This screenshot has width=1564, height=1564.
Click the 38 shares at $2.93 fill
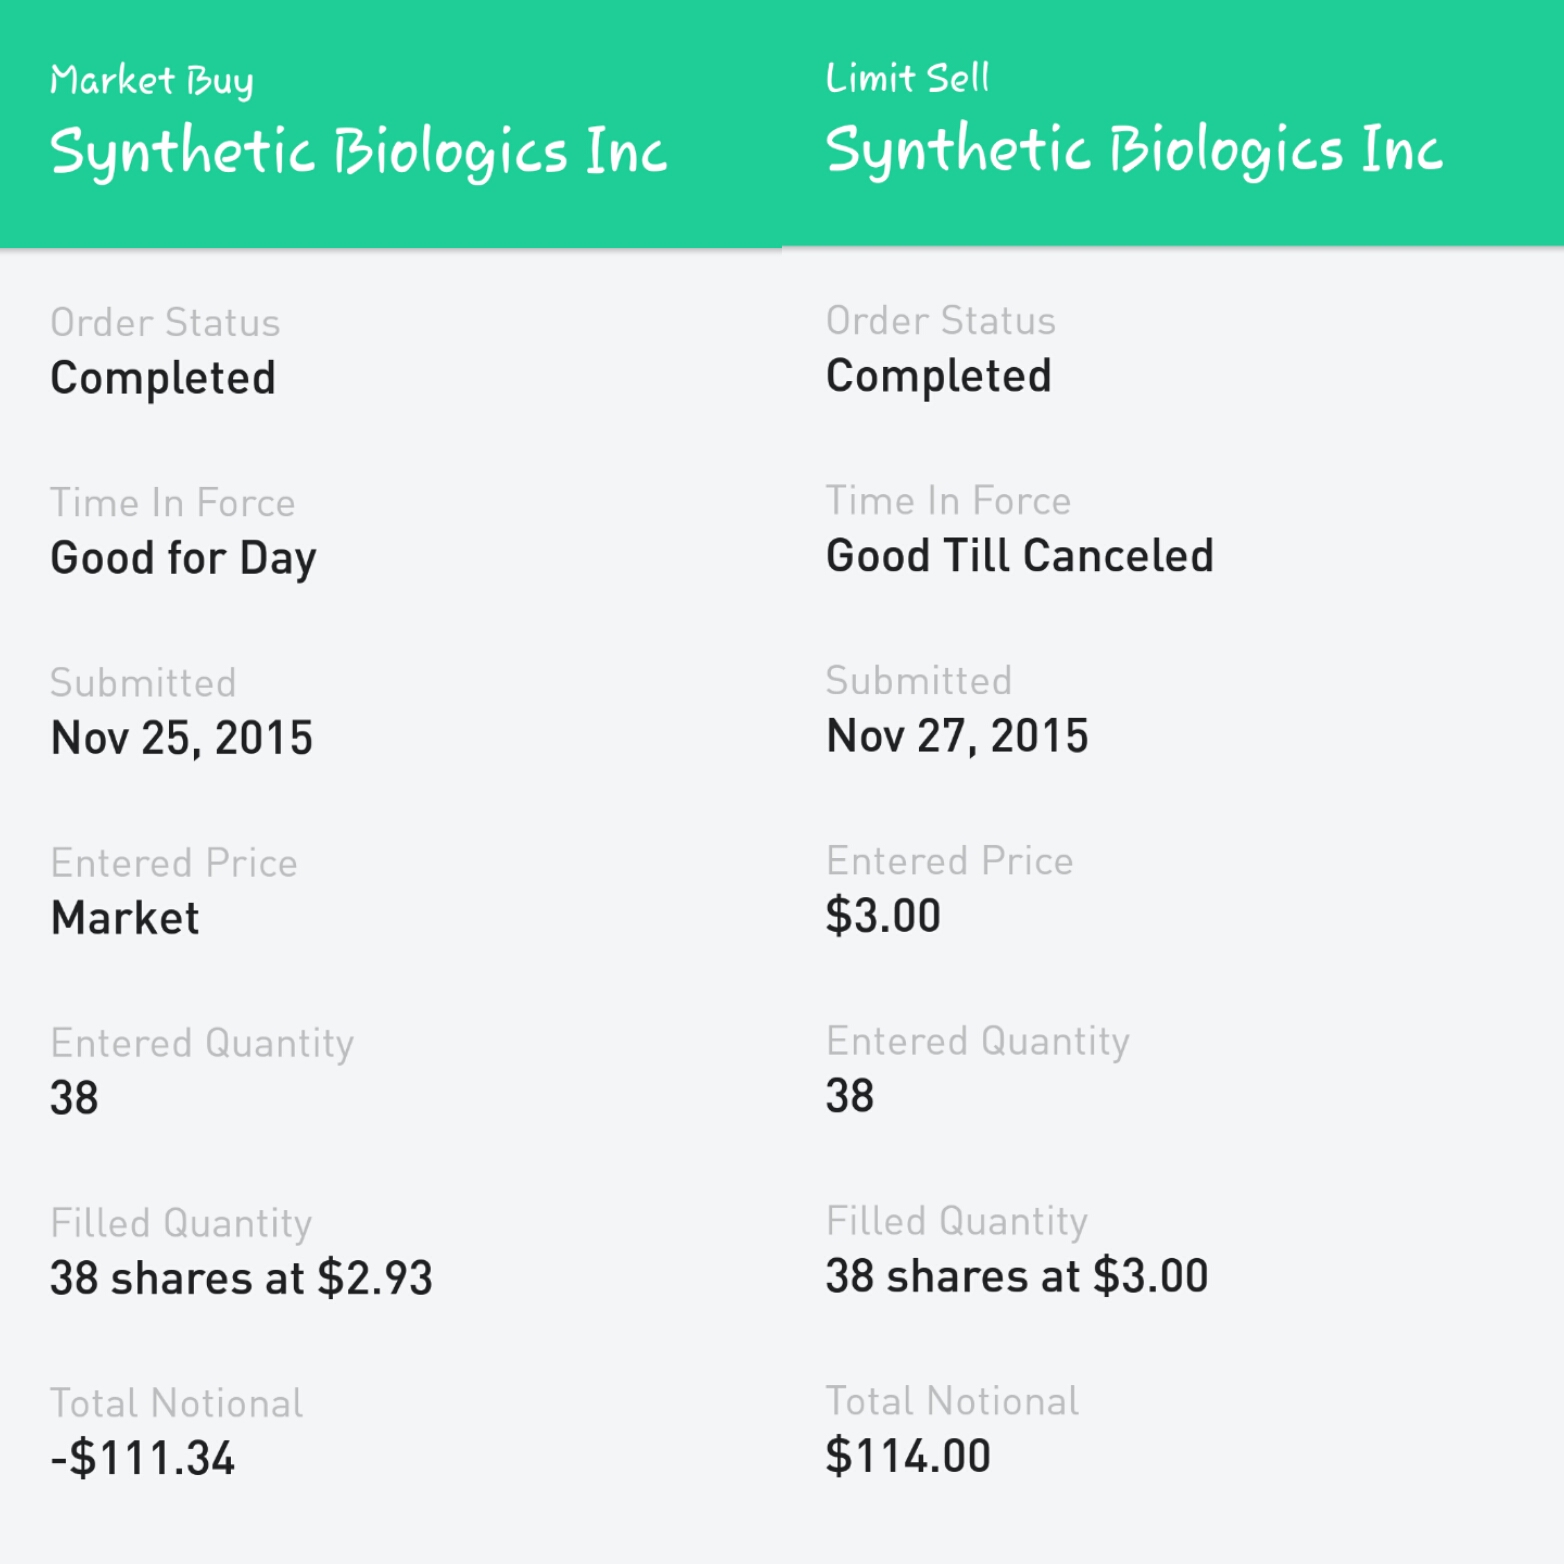click(241, 1278)
